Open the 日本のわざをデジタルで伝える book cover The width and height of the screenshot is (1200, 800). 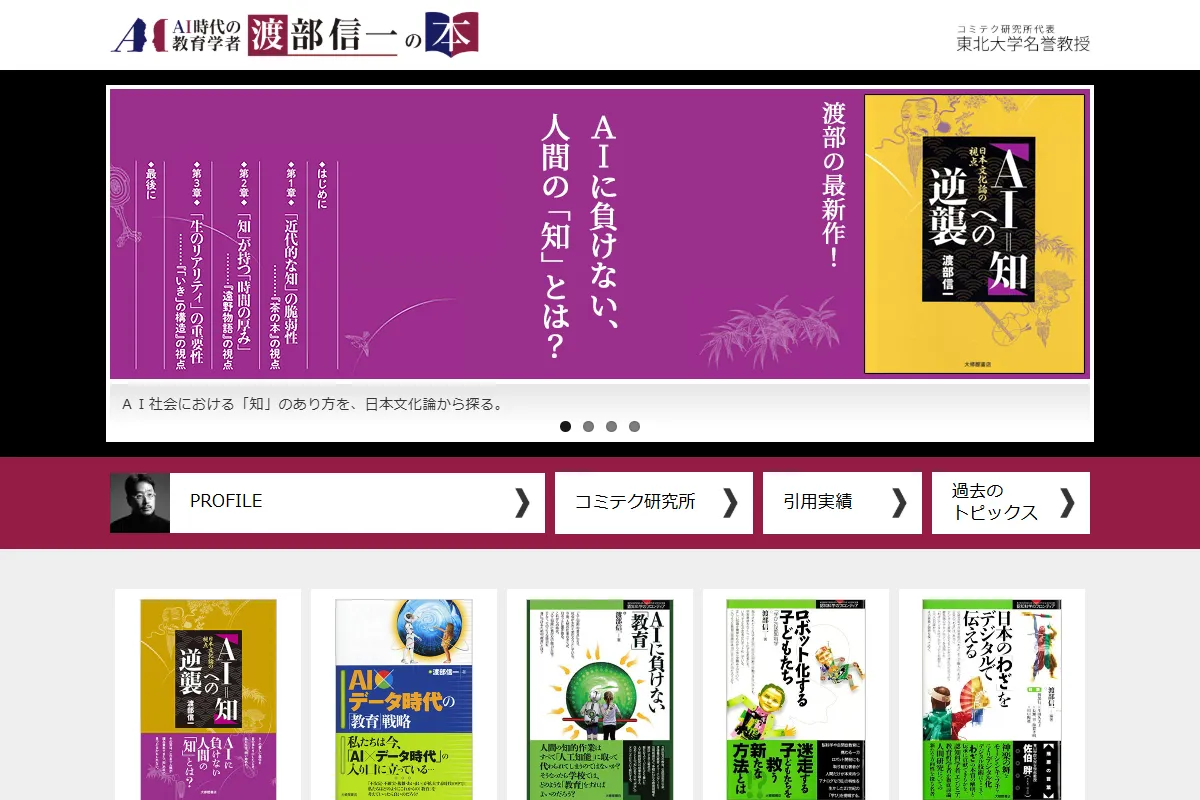(x=991, y=699)
